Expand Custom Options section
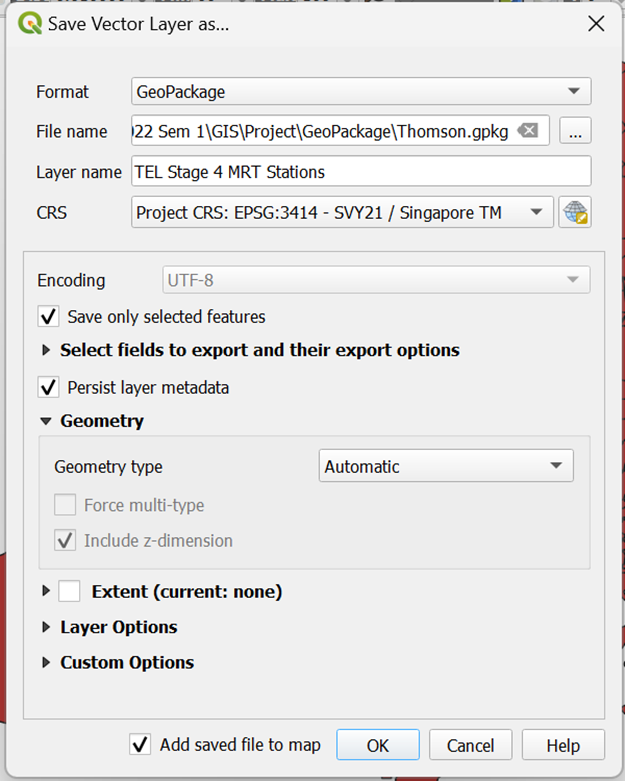 [x=46, y=663]
